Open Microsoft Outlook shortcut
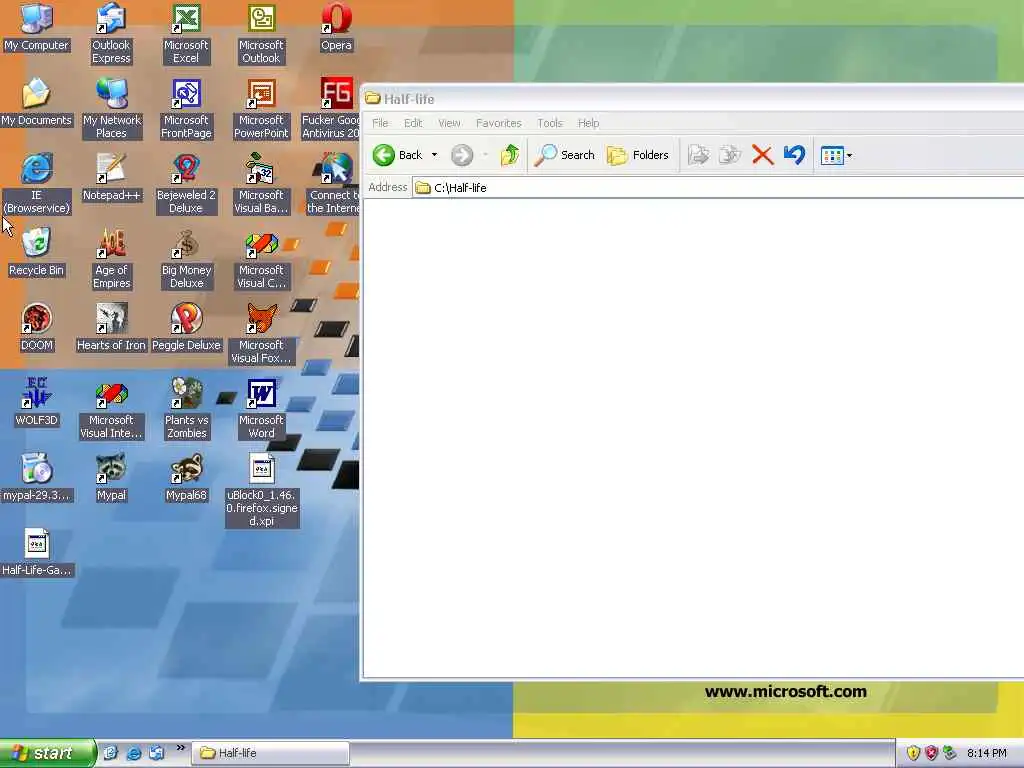1024x768 pixels. (261, 34)
